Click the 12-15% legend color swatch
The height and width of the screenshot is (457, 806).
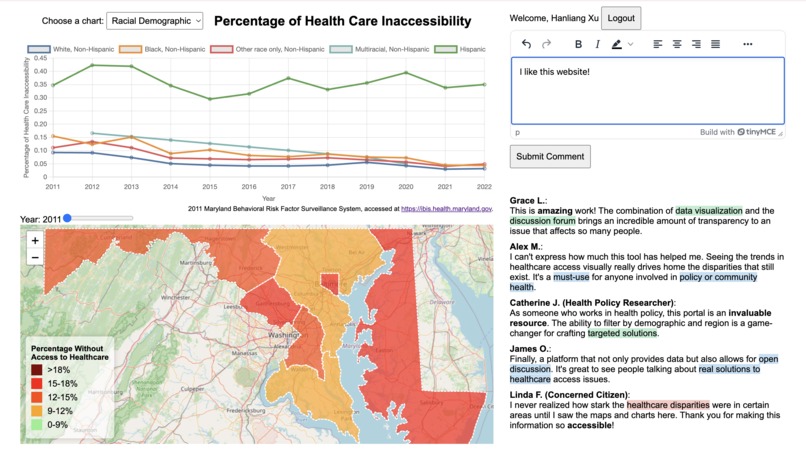click(36, 397)
